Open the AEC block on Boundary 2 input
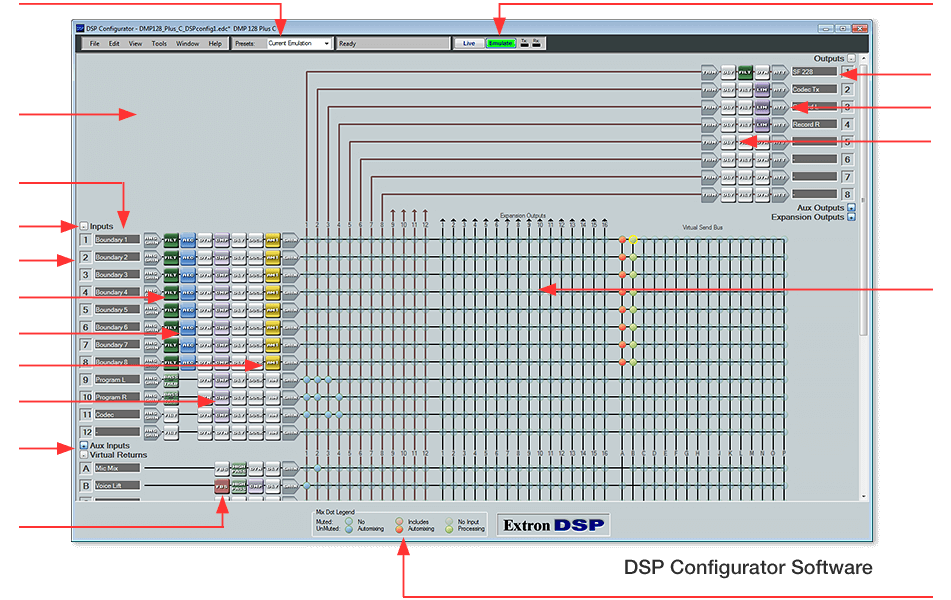951x600 pixels. point(187,257)
